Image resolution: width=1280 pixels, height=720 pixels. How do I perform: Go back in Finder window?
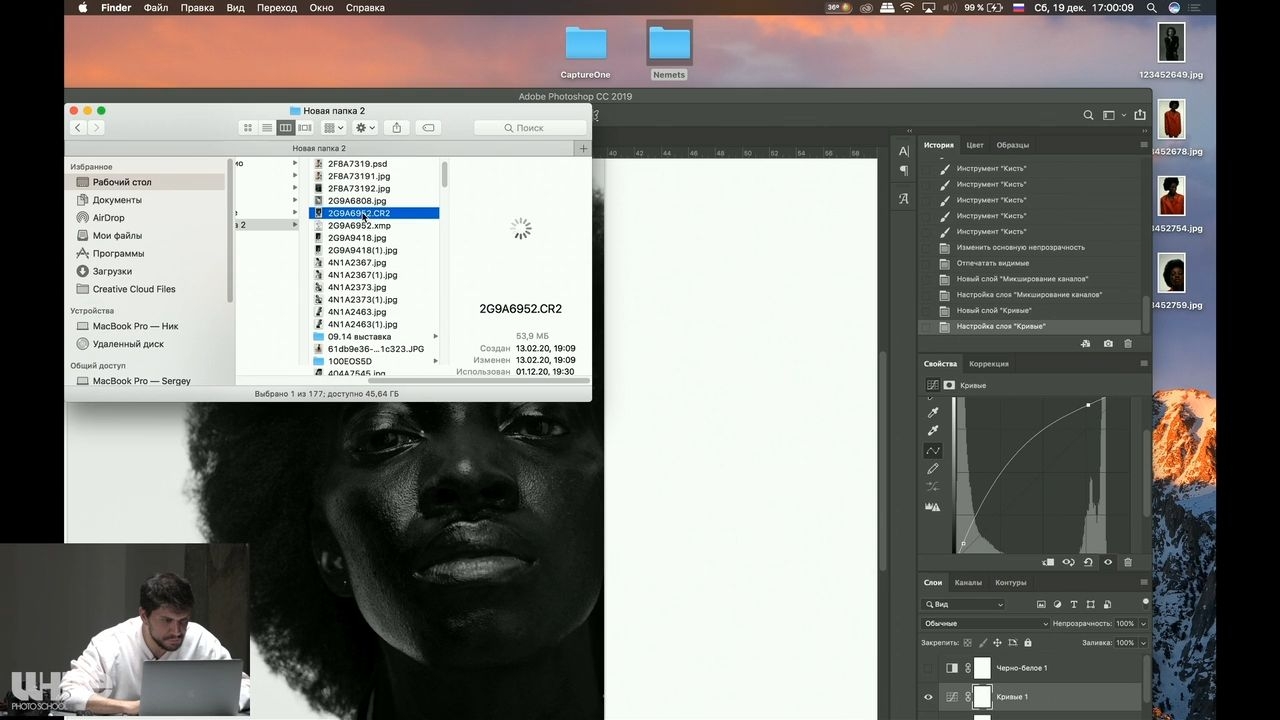78,128
